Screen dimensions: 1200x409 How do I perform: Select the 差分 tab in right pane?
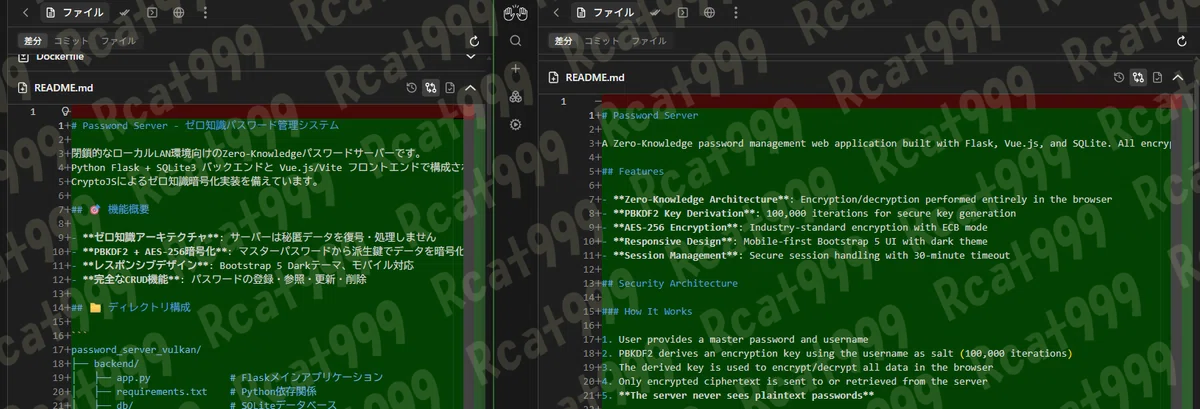coord(564,41)
